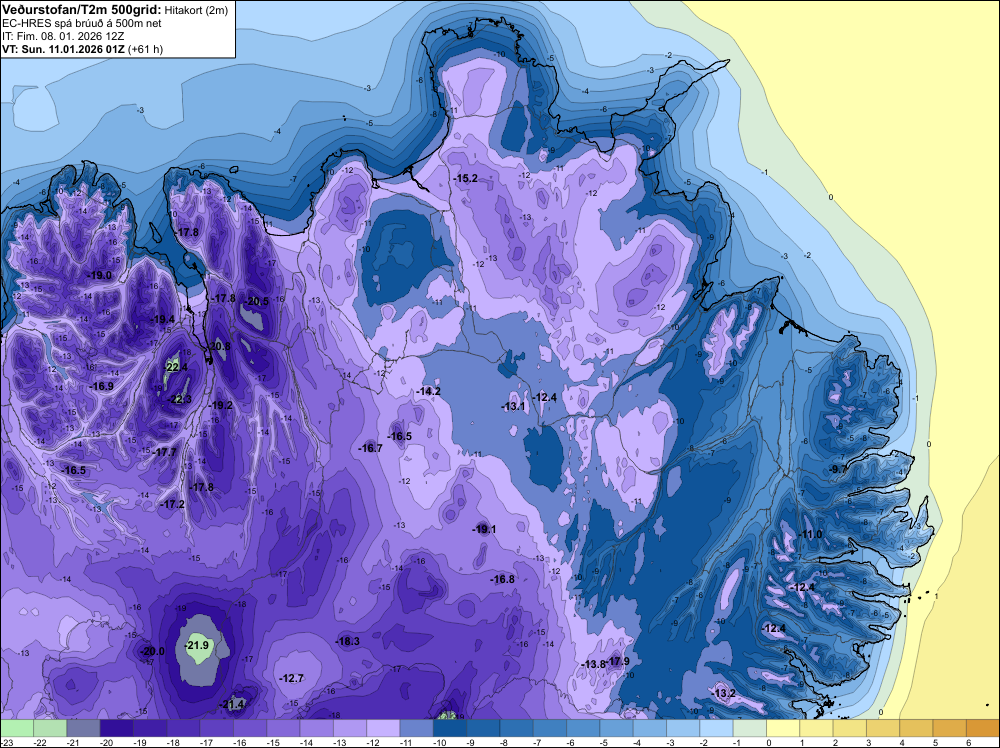Click the '-16.7' temperature value
Viewport: 1000px width, 748px height.
(371, 448)
